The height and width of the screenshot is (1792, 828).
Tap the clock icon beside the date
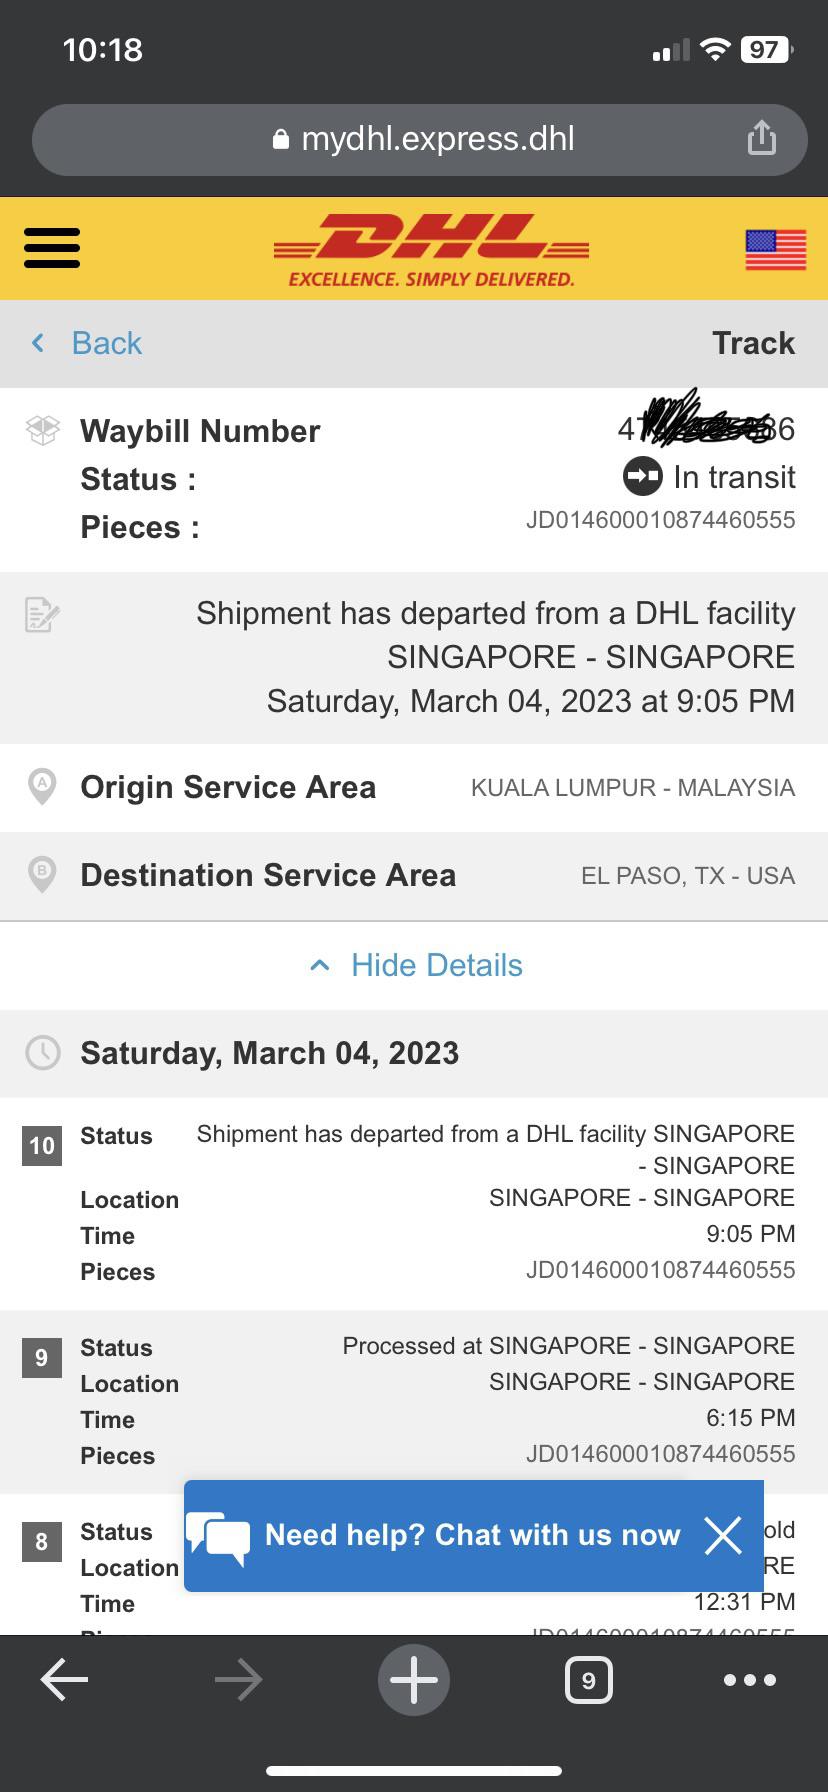(x=42, y=1053)
